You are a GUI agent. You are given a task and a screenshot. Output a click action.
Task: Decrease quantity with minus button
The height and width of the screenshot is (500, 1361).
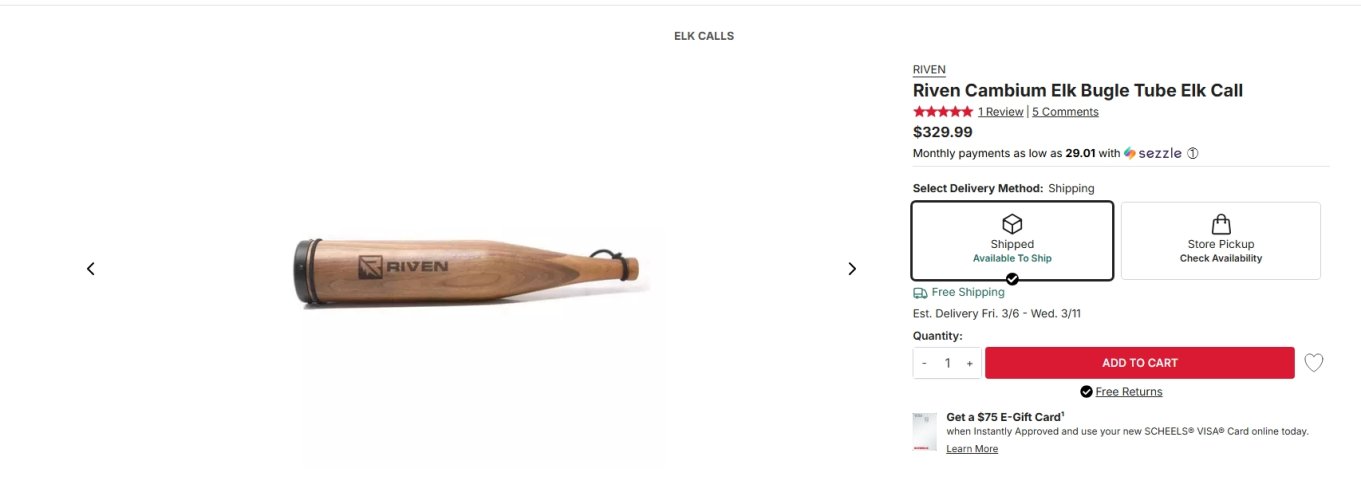coord(925,363)
